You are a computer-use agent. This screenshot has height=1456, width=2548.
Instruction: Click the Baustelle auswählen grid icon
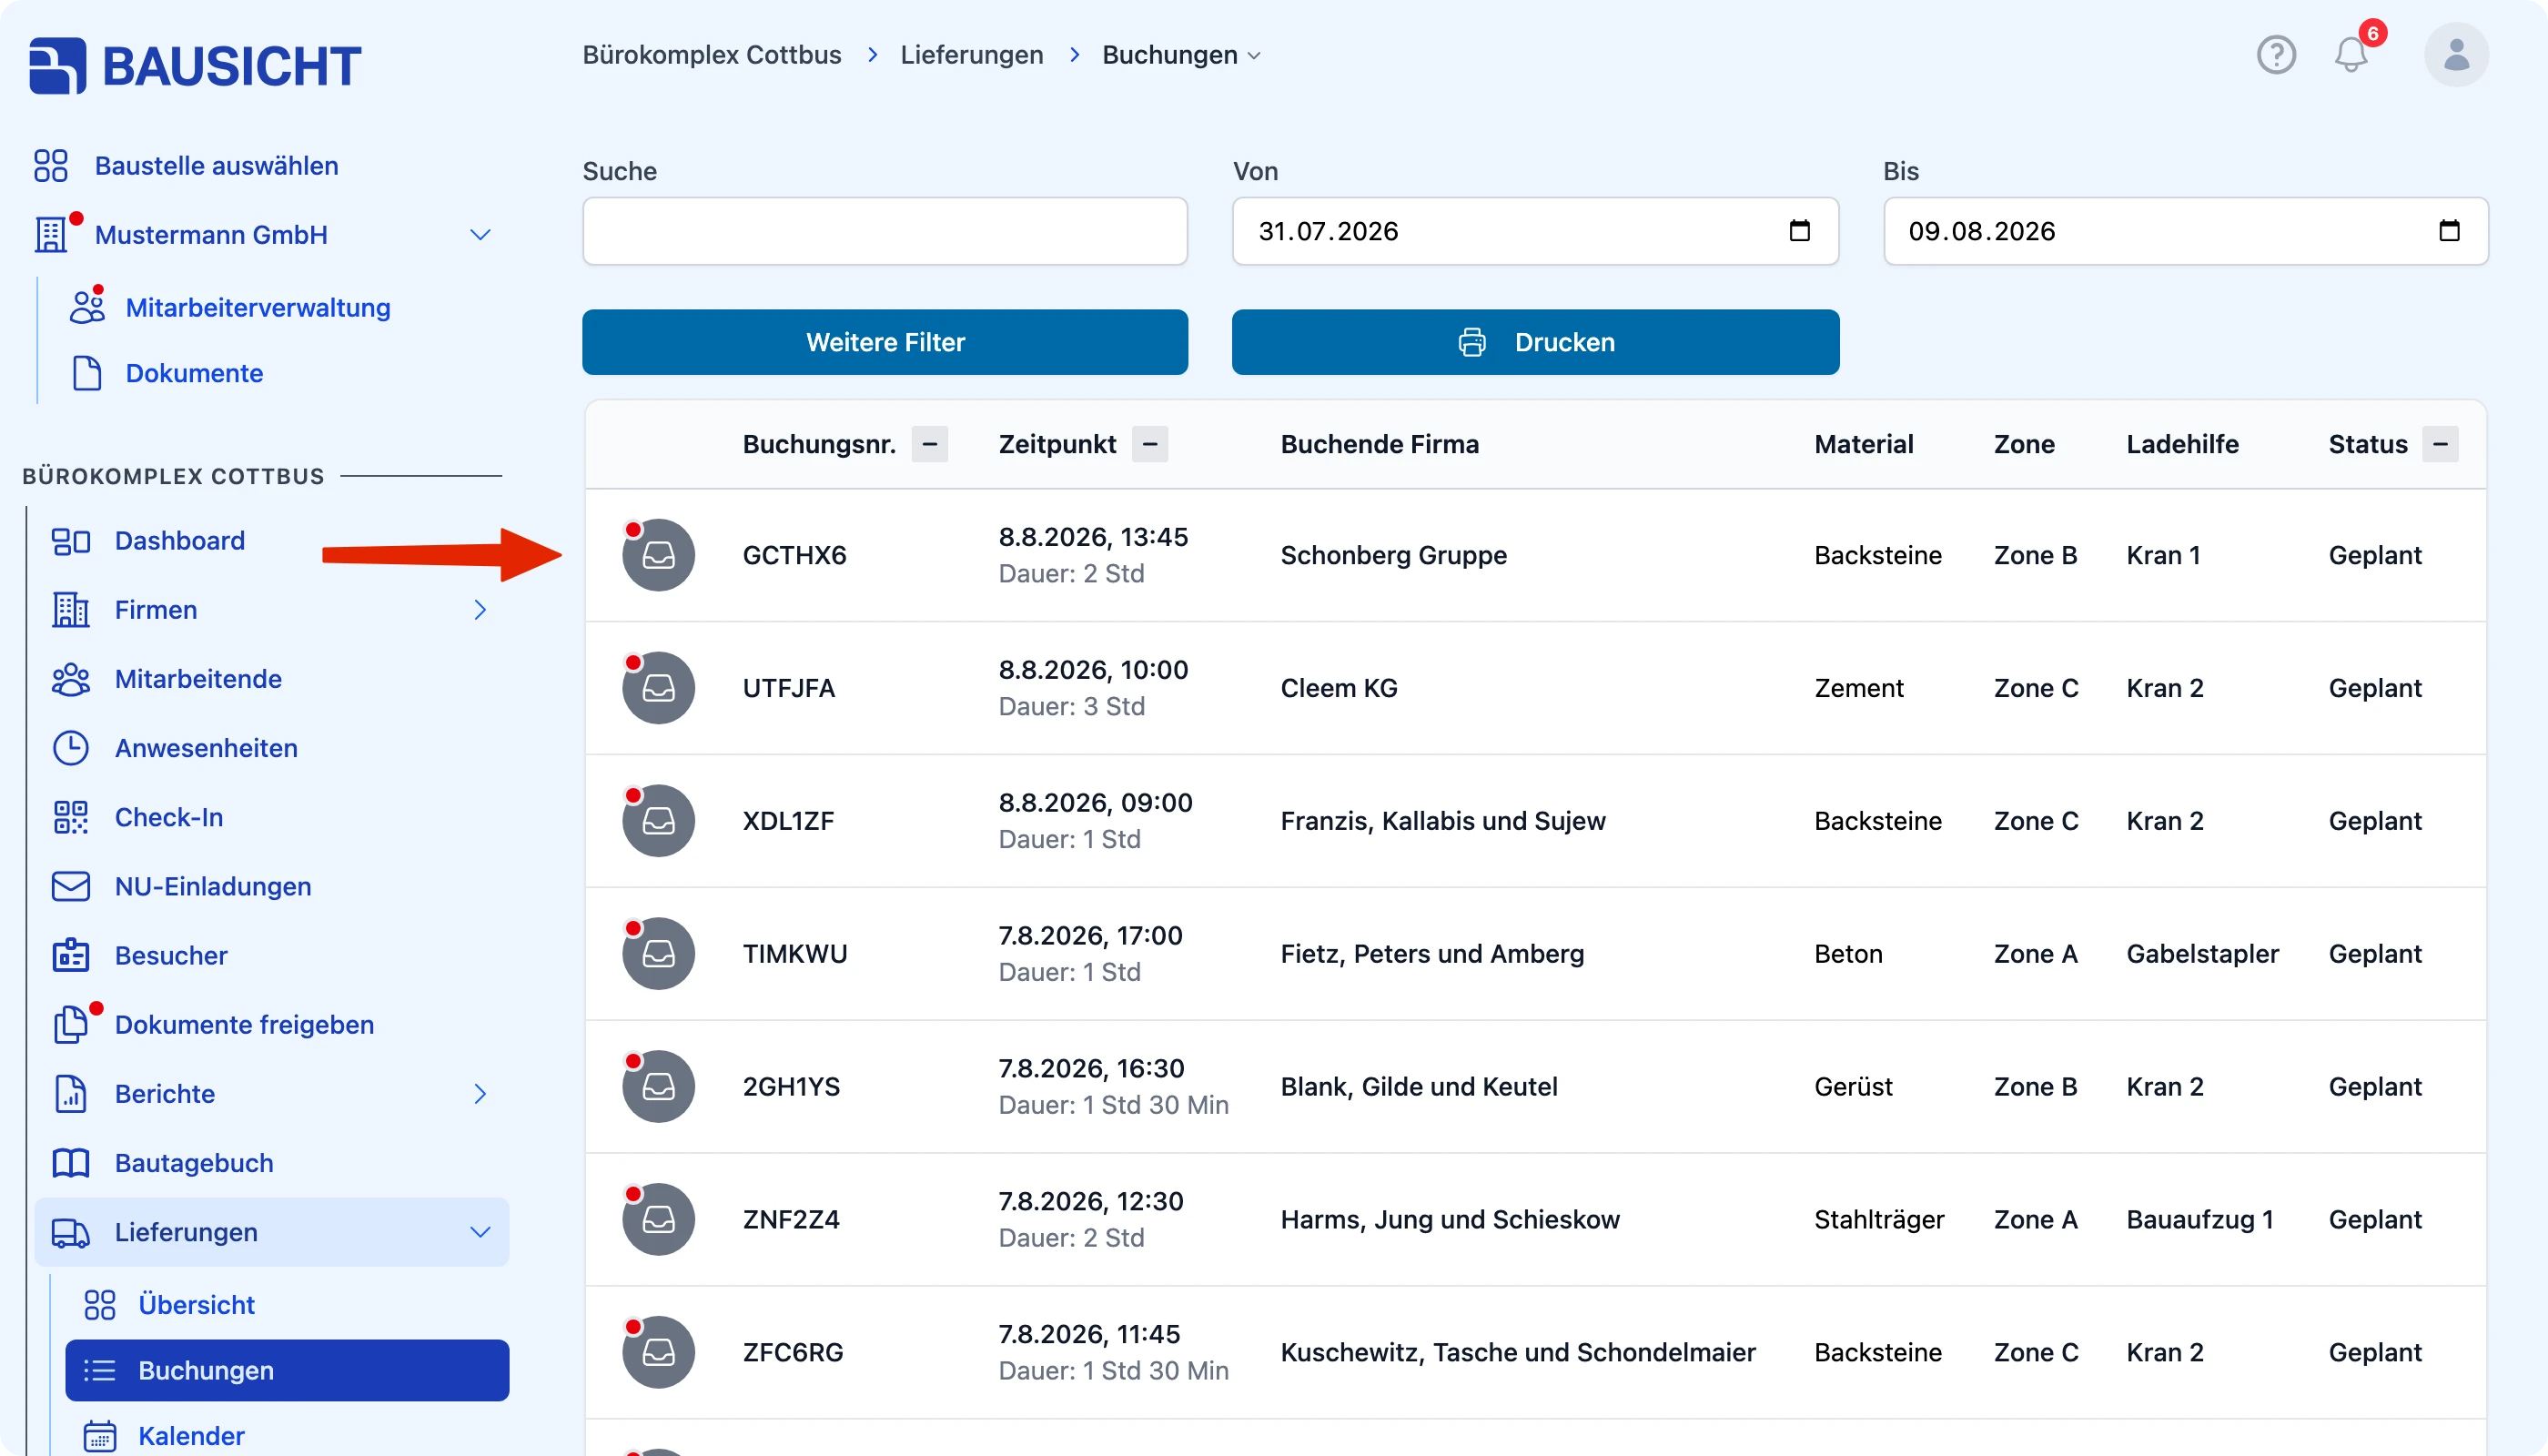tap(51, 166)
